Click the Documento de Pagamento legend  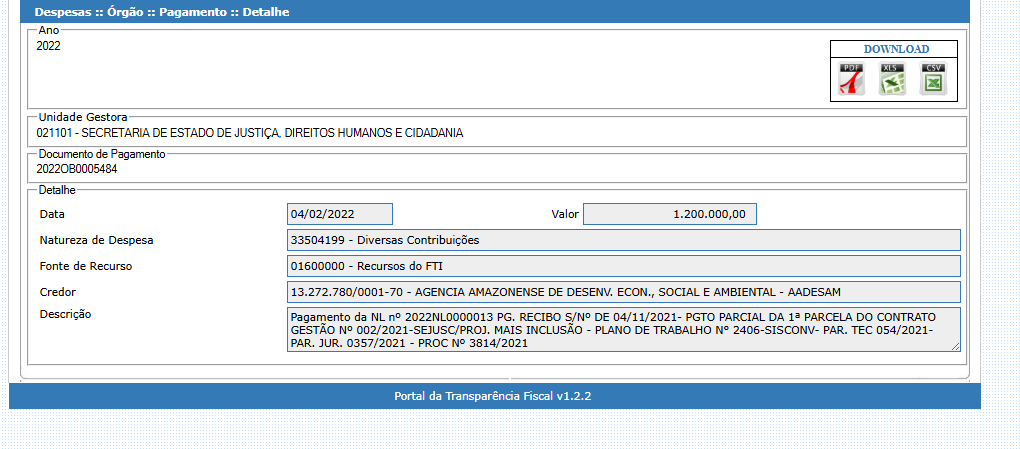click(x=102, y=154)
